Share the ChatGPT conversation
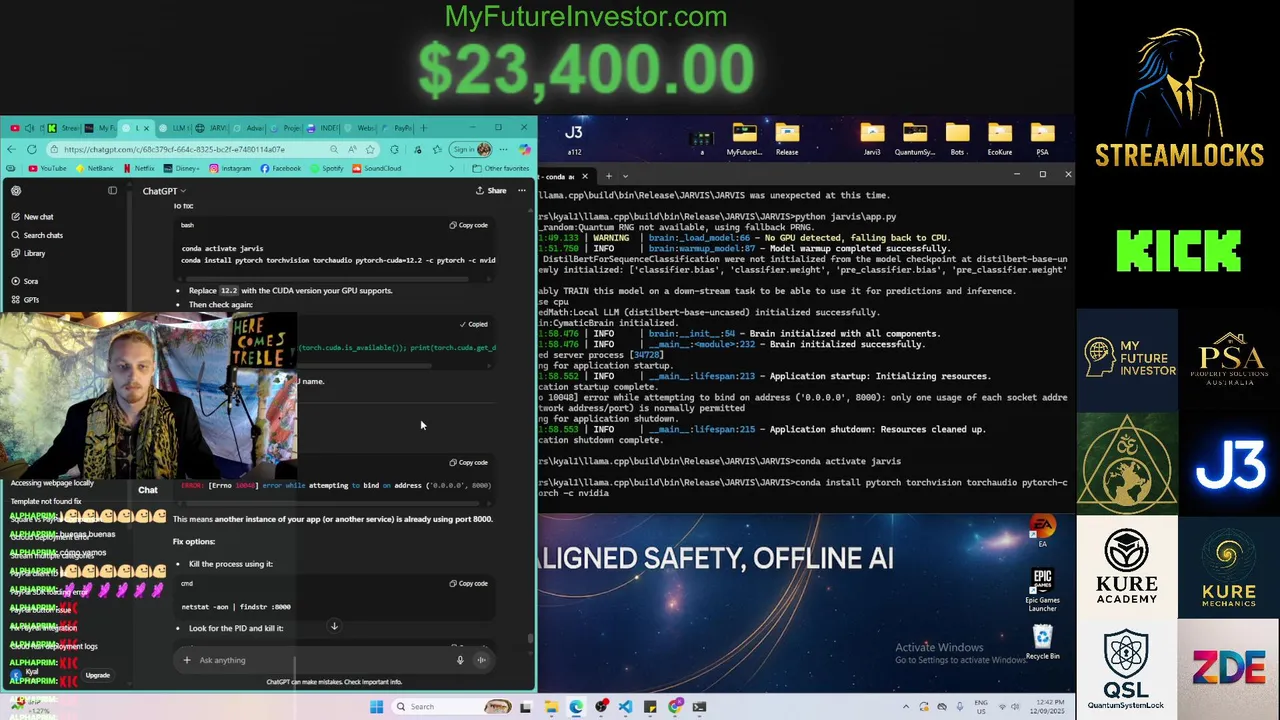Viewport: 1280px width, 720px height. 491,191
